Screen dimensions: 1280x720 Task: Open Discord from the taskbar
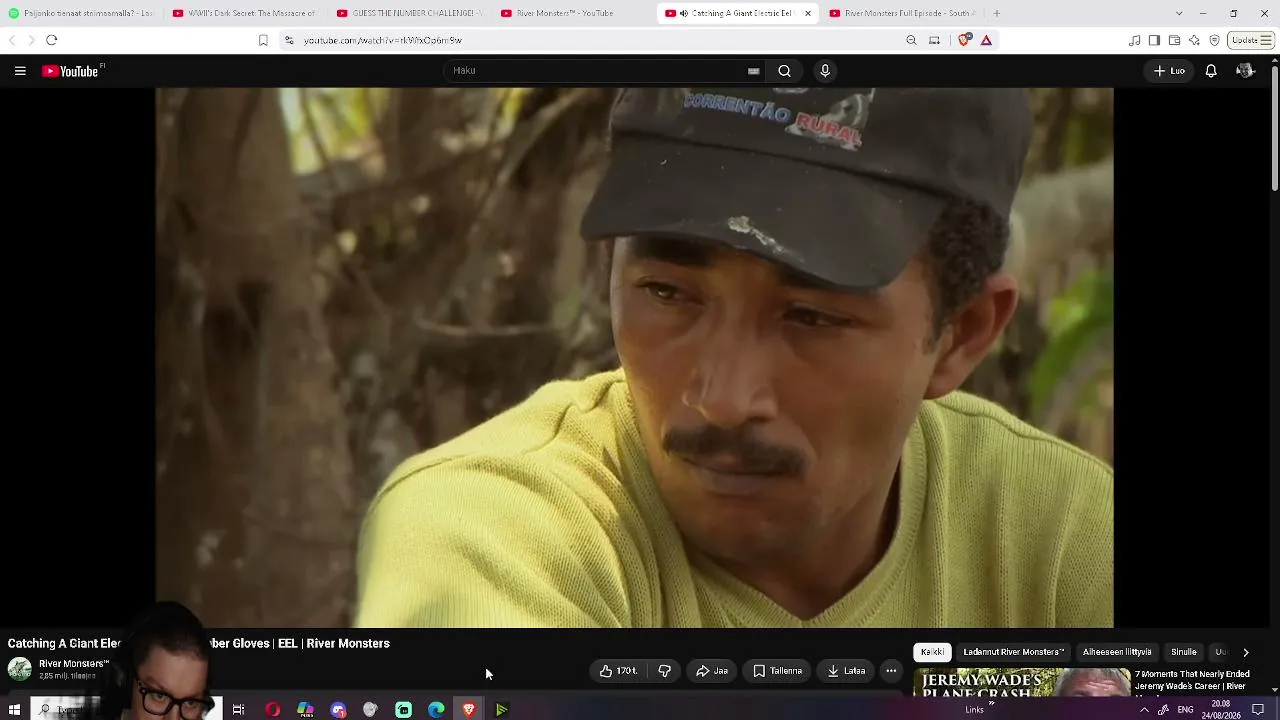point(338,709)
